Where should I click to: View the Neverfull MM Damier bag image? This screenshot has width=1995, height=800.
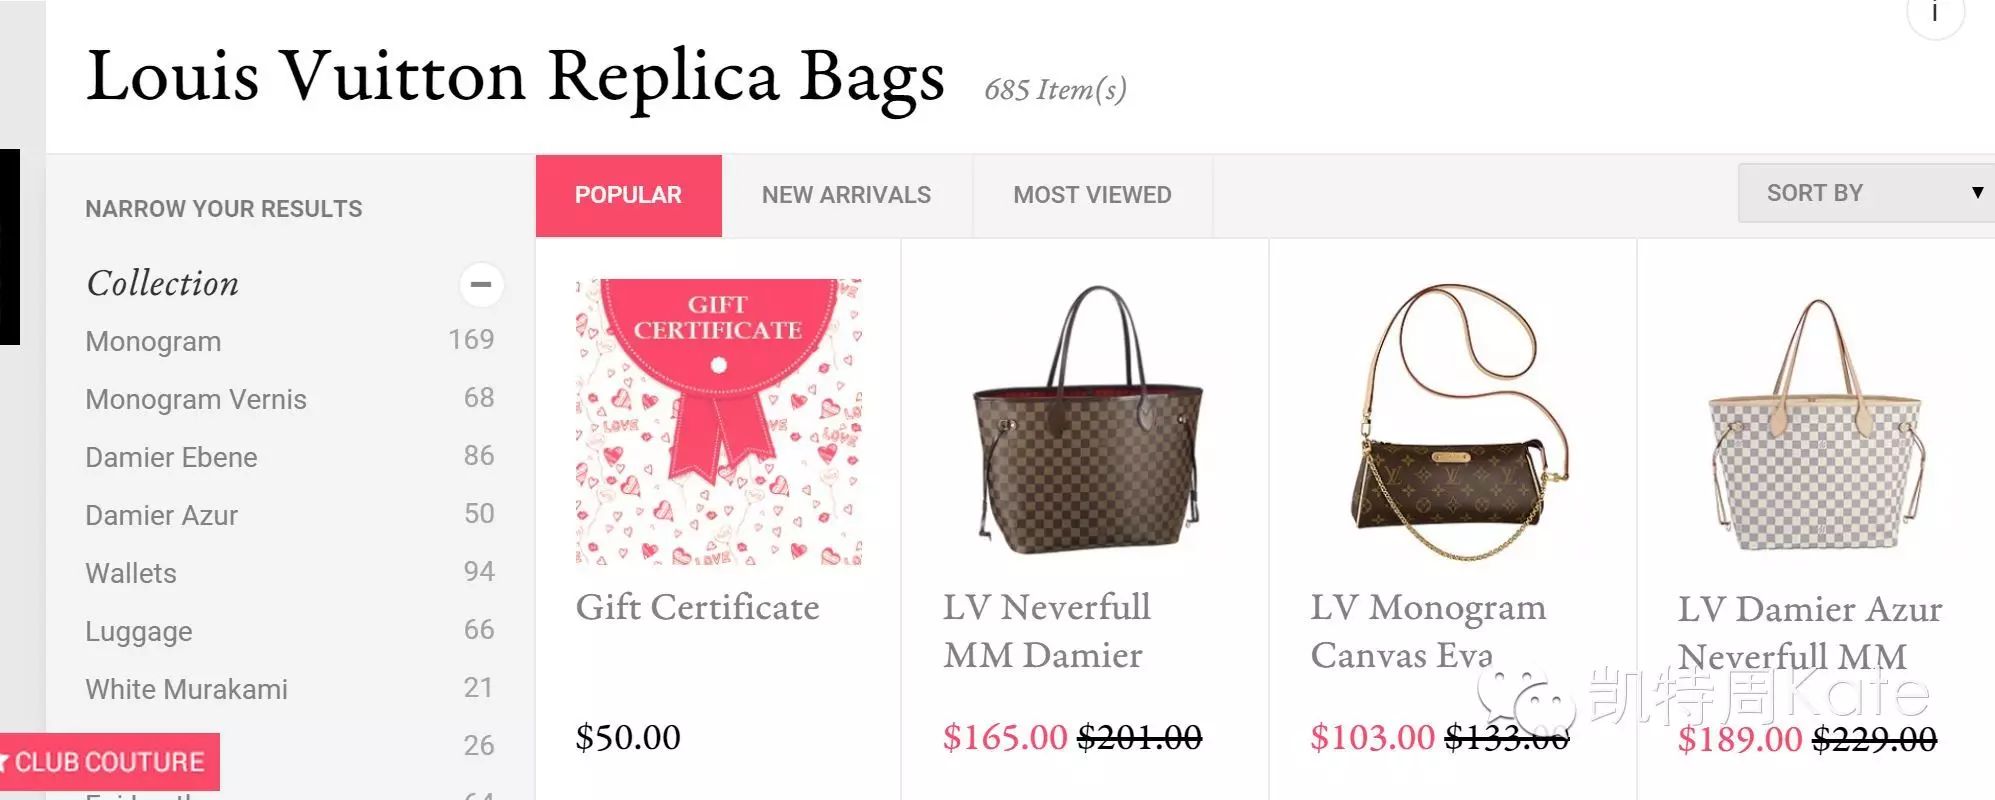click(x=1087, y=420)
